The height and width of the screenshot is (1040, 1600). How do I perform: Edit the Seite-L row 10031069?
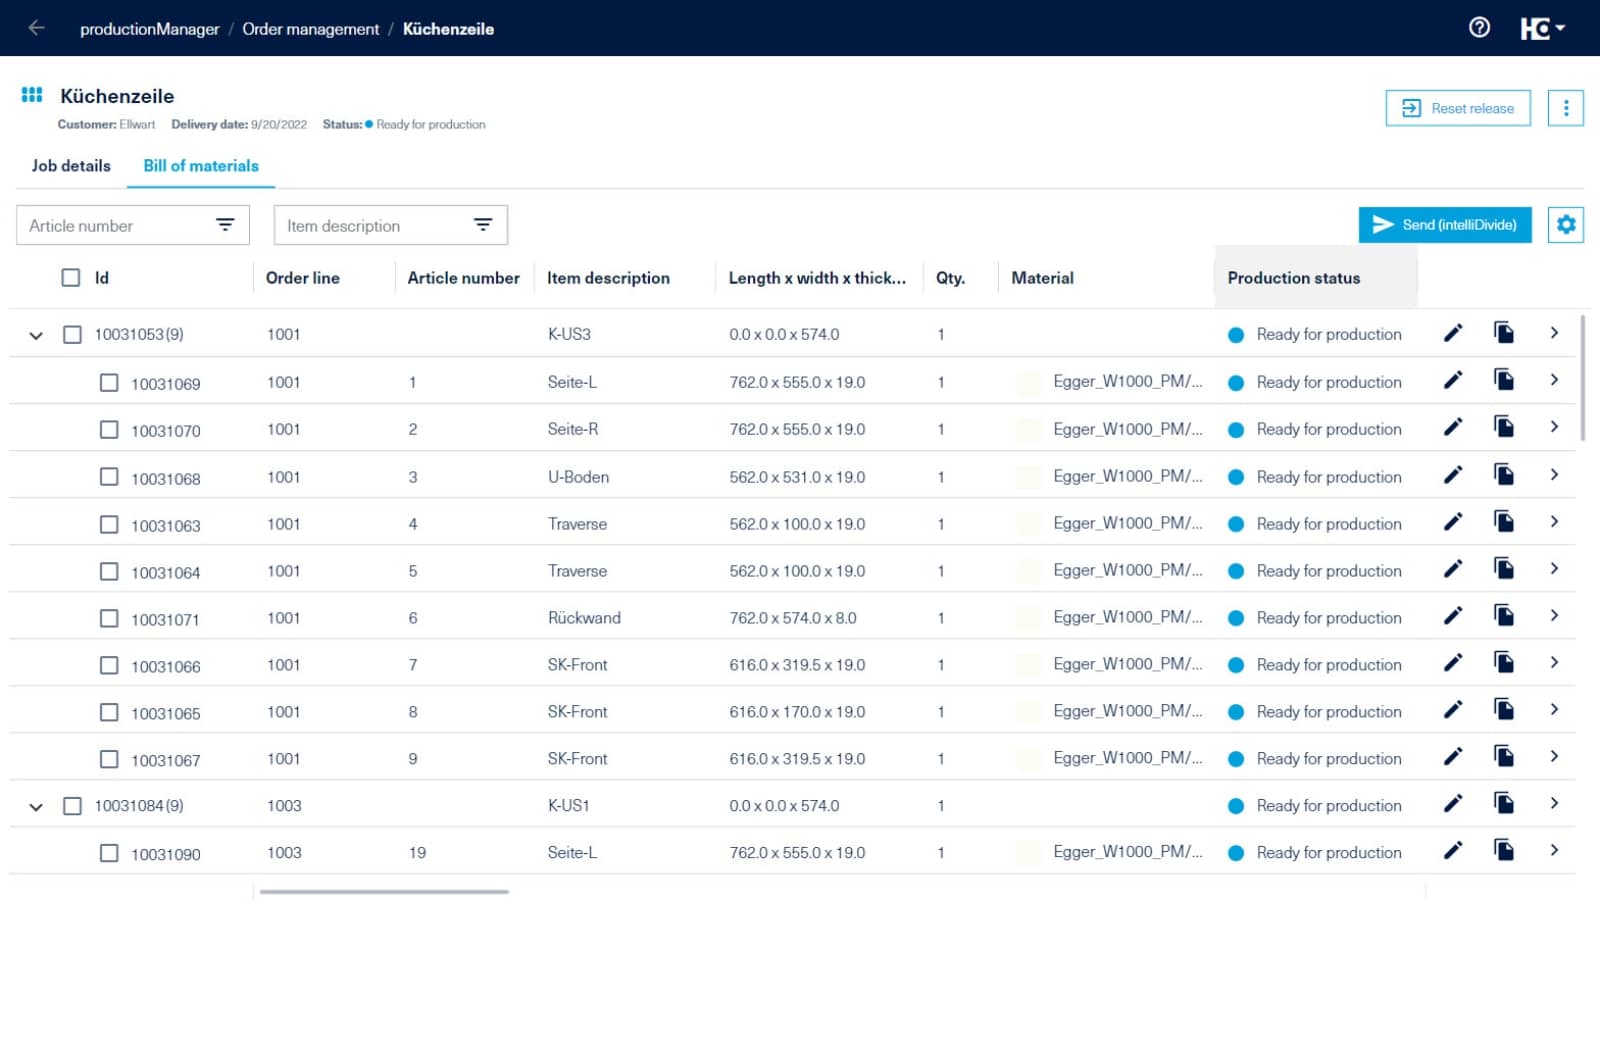(x=1453, y=380)
